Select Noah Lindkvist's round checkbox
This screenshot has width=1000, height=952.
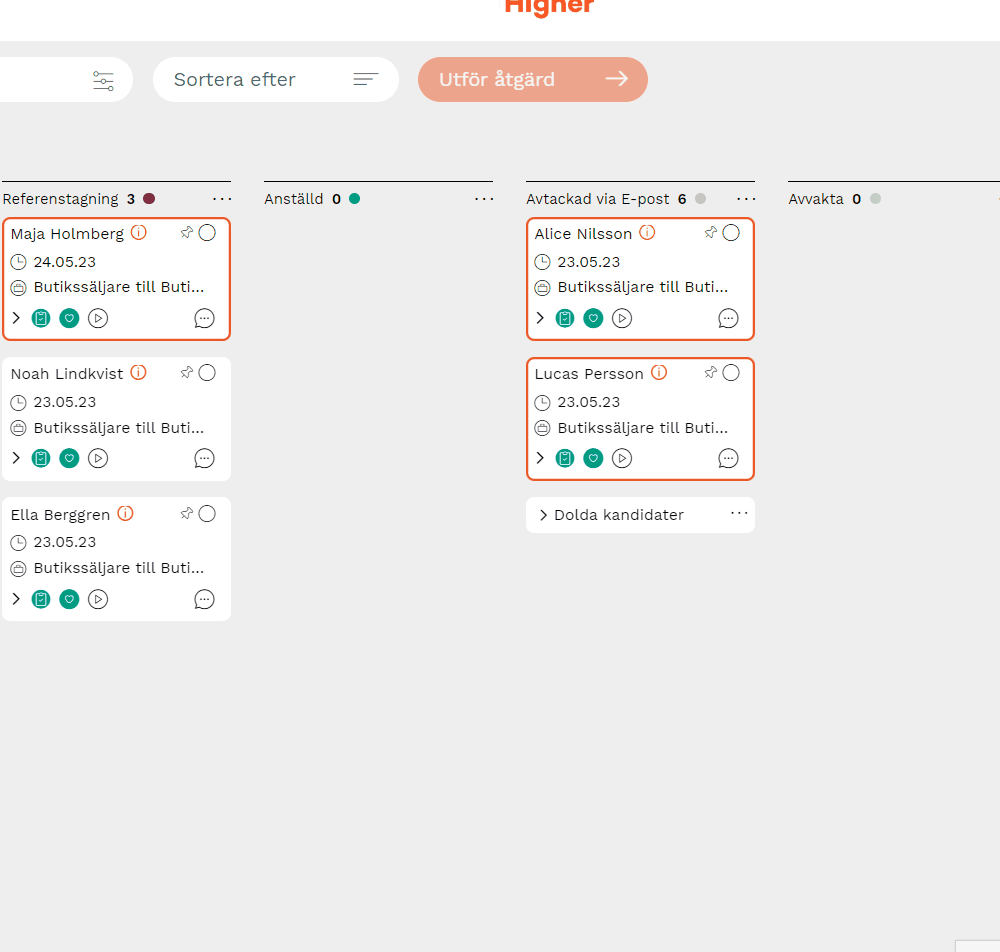[207, 373]
